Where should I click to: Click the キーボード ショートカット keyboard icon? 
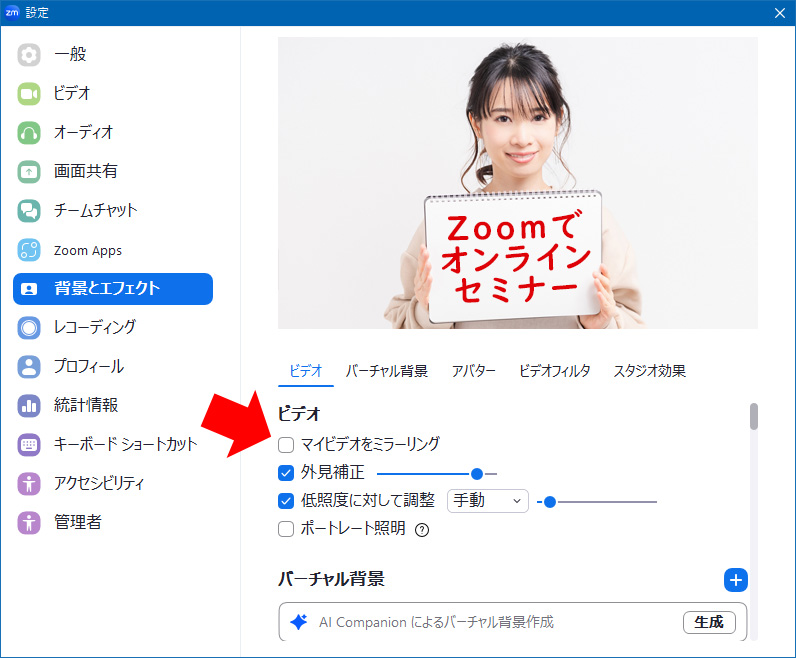pyautogui.click(x=29, y=445)
